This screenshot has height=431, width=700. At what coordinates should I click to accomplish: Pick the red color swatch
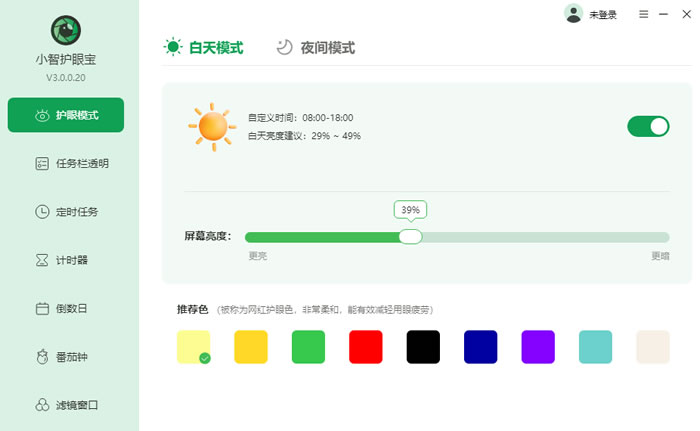click(366, 346)
